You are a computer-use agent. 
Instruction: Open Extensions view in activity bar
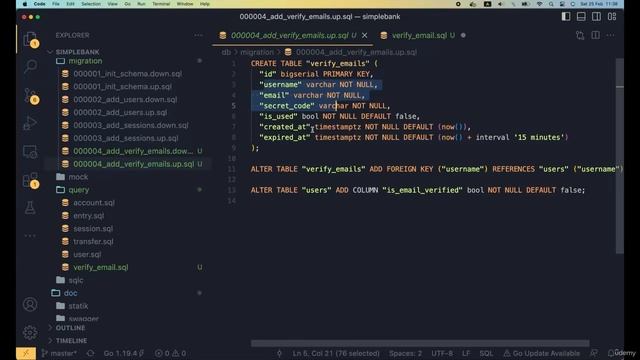30,180
